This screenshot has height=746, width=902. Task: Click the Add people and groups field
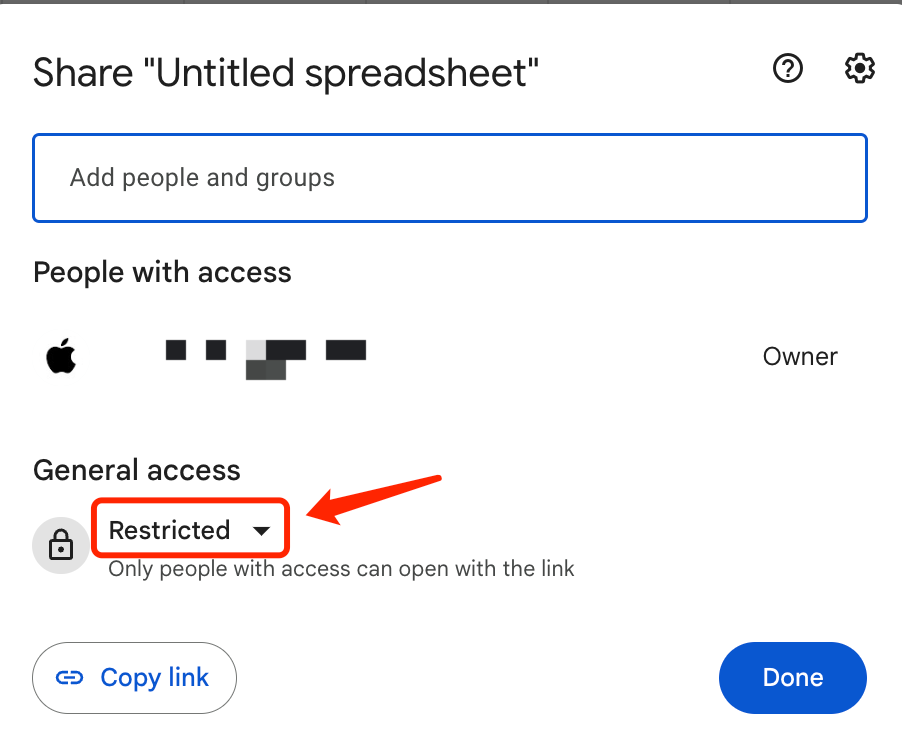pyautogui.click(x=449, y=177)
